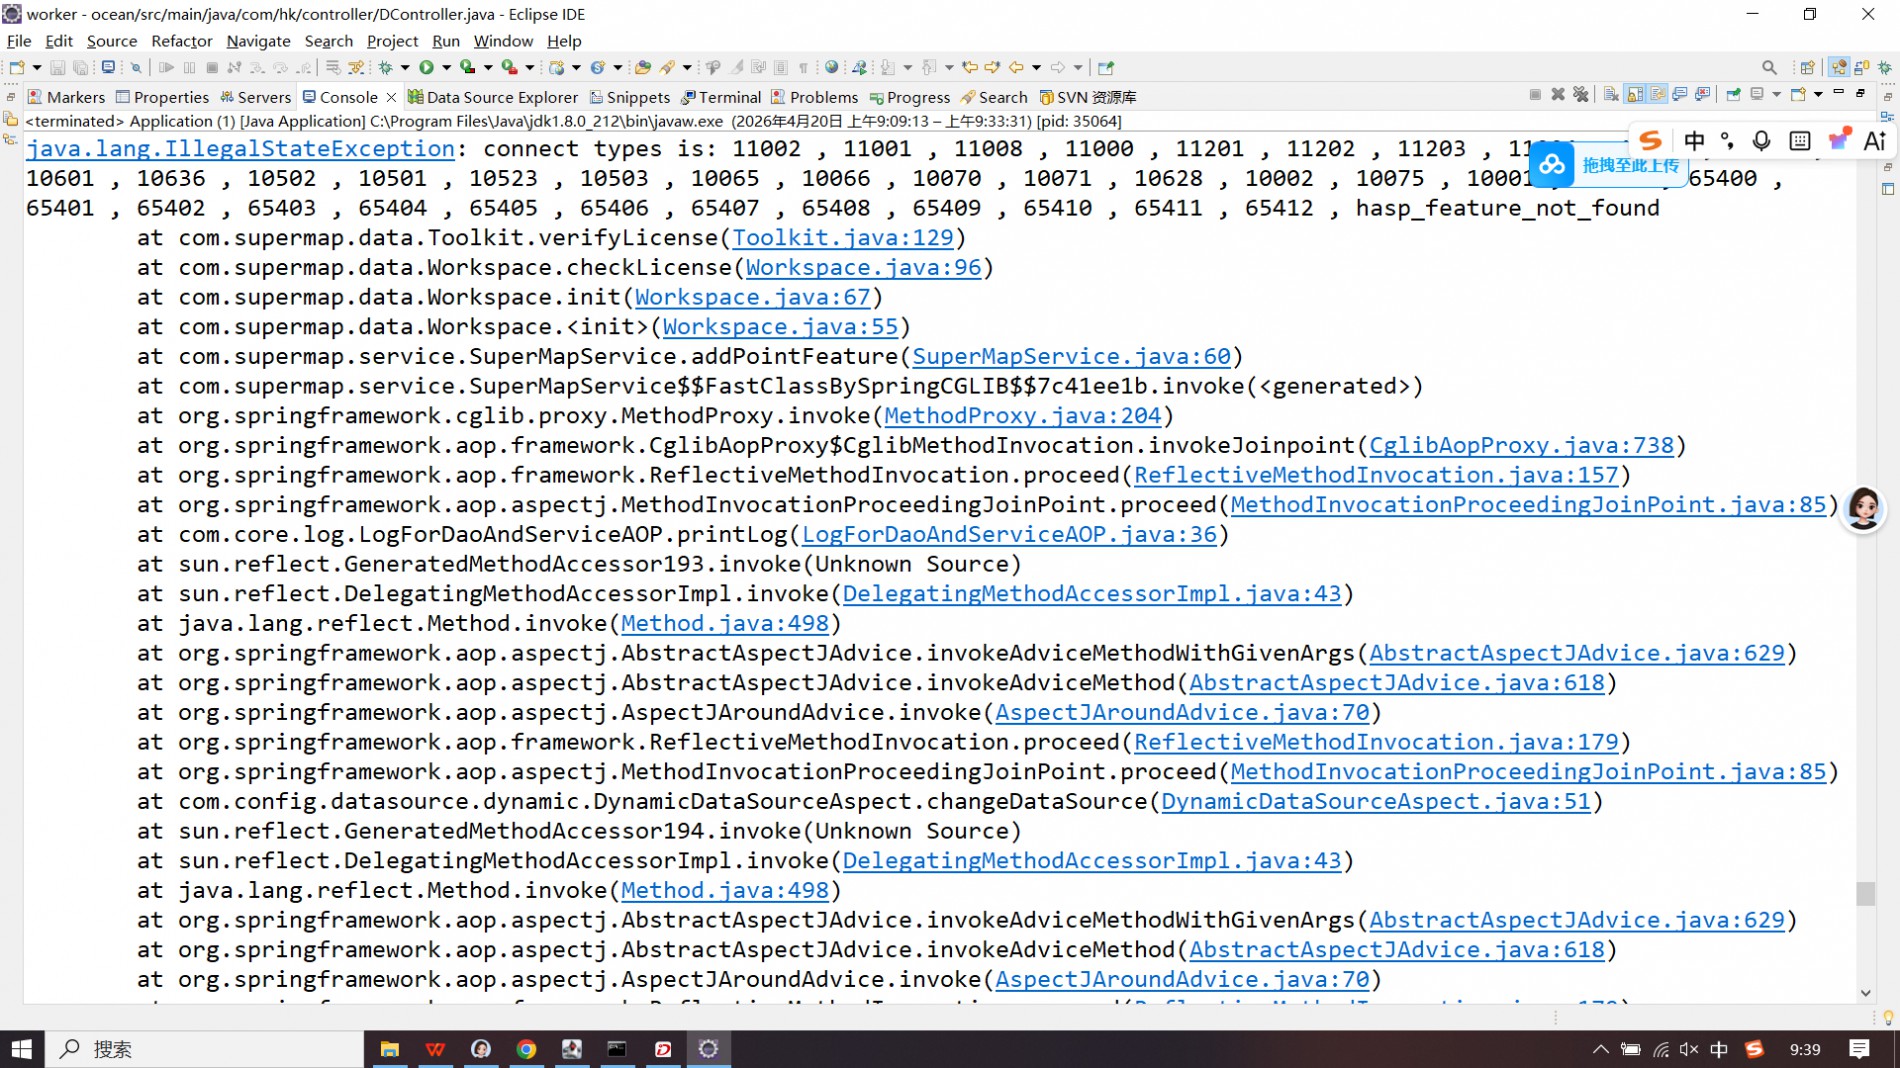1900x1068 pixels.
Task: Click the toolbar magnifier search icon
Action: 1769,67
